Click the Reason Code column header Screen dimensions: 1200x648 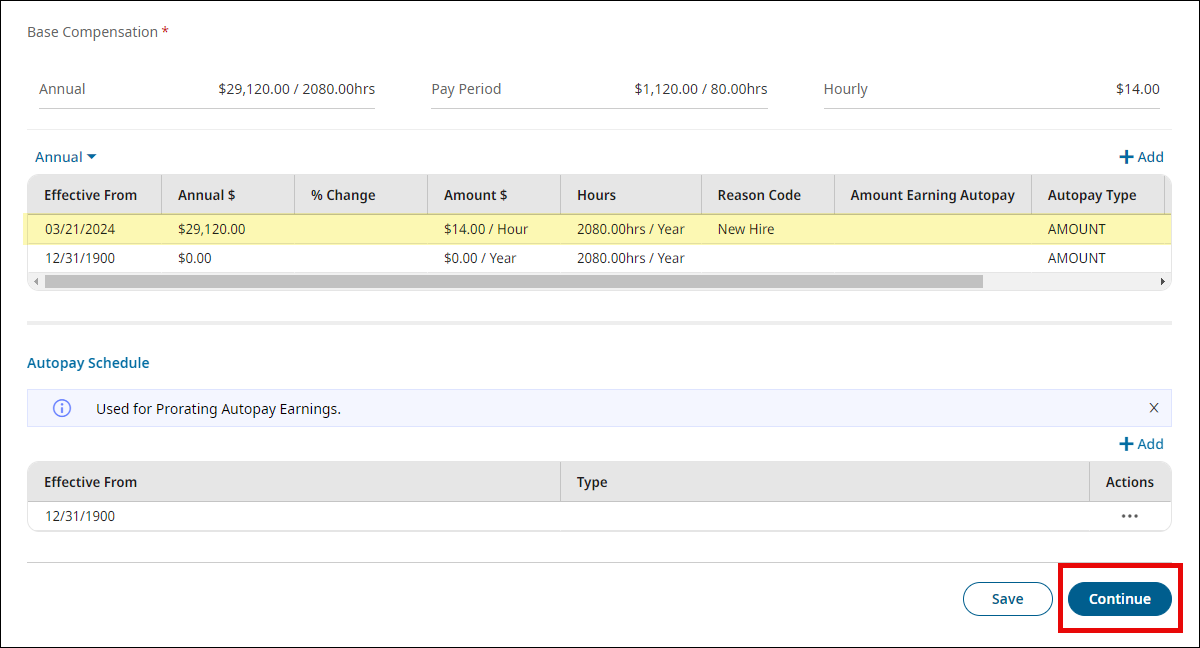[x=759, y=195]
